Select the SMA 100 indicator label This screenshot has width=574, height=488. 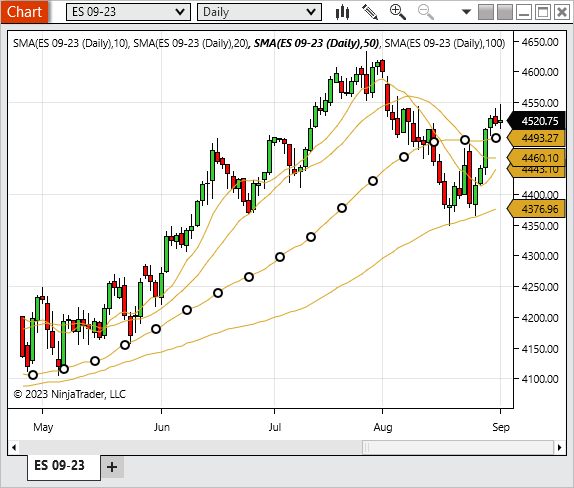pyautogui.click(x=445, y=43)
